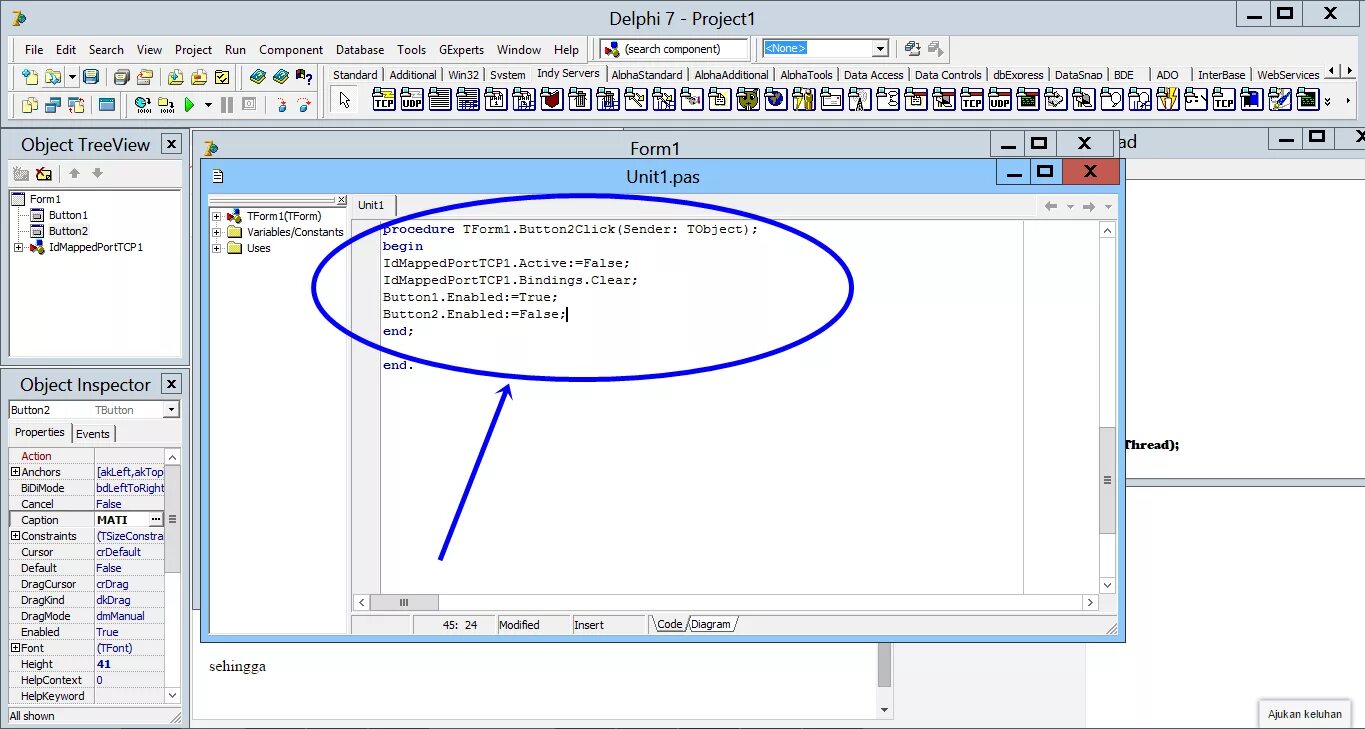The image size is (1365, 729).
Task: Switch to the ADO palette tab
Action: (x=1167, y=75)
